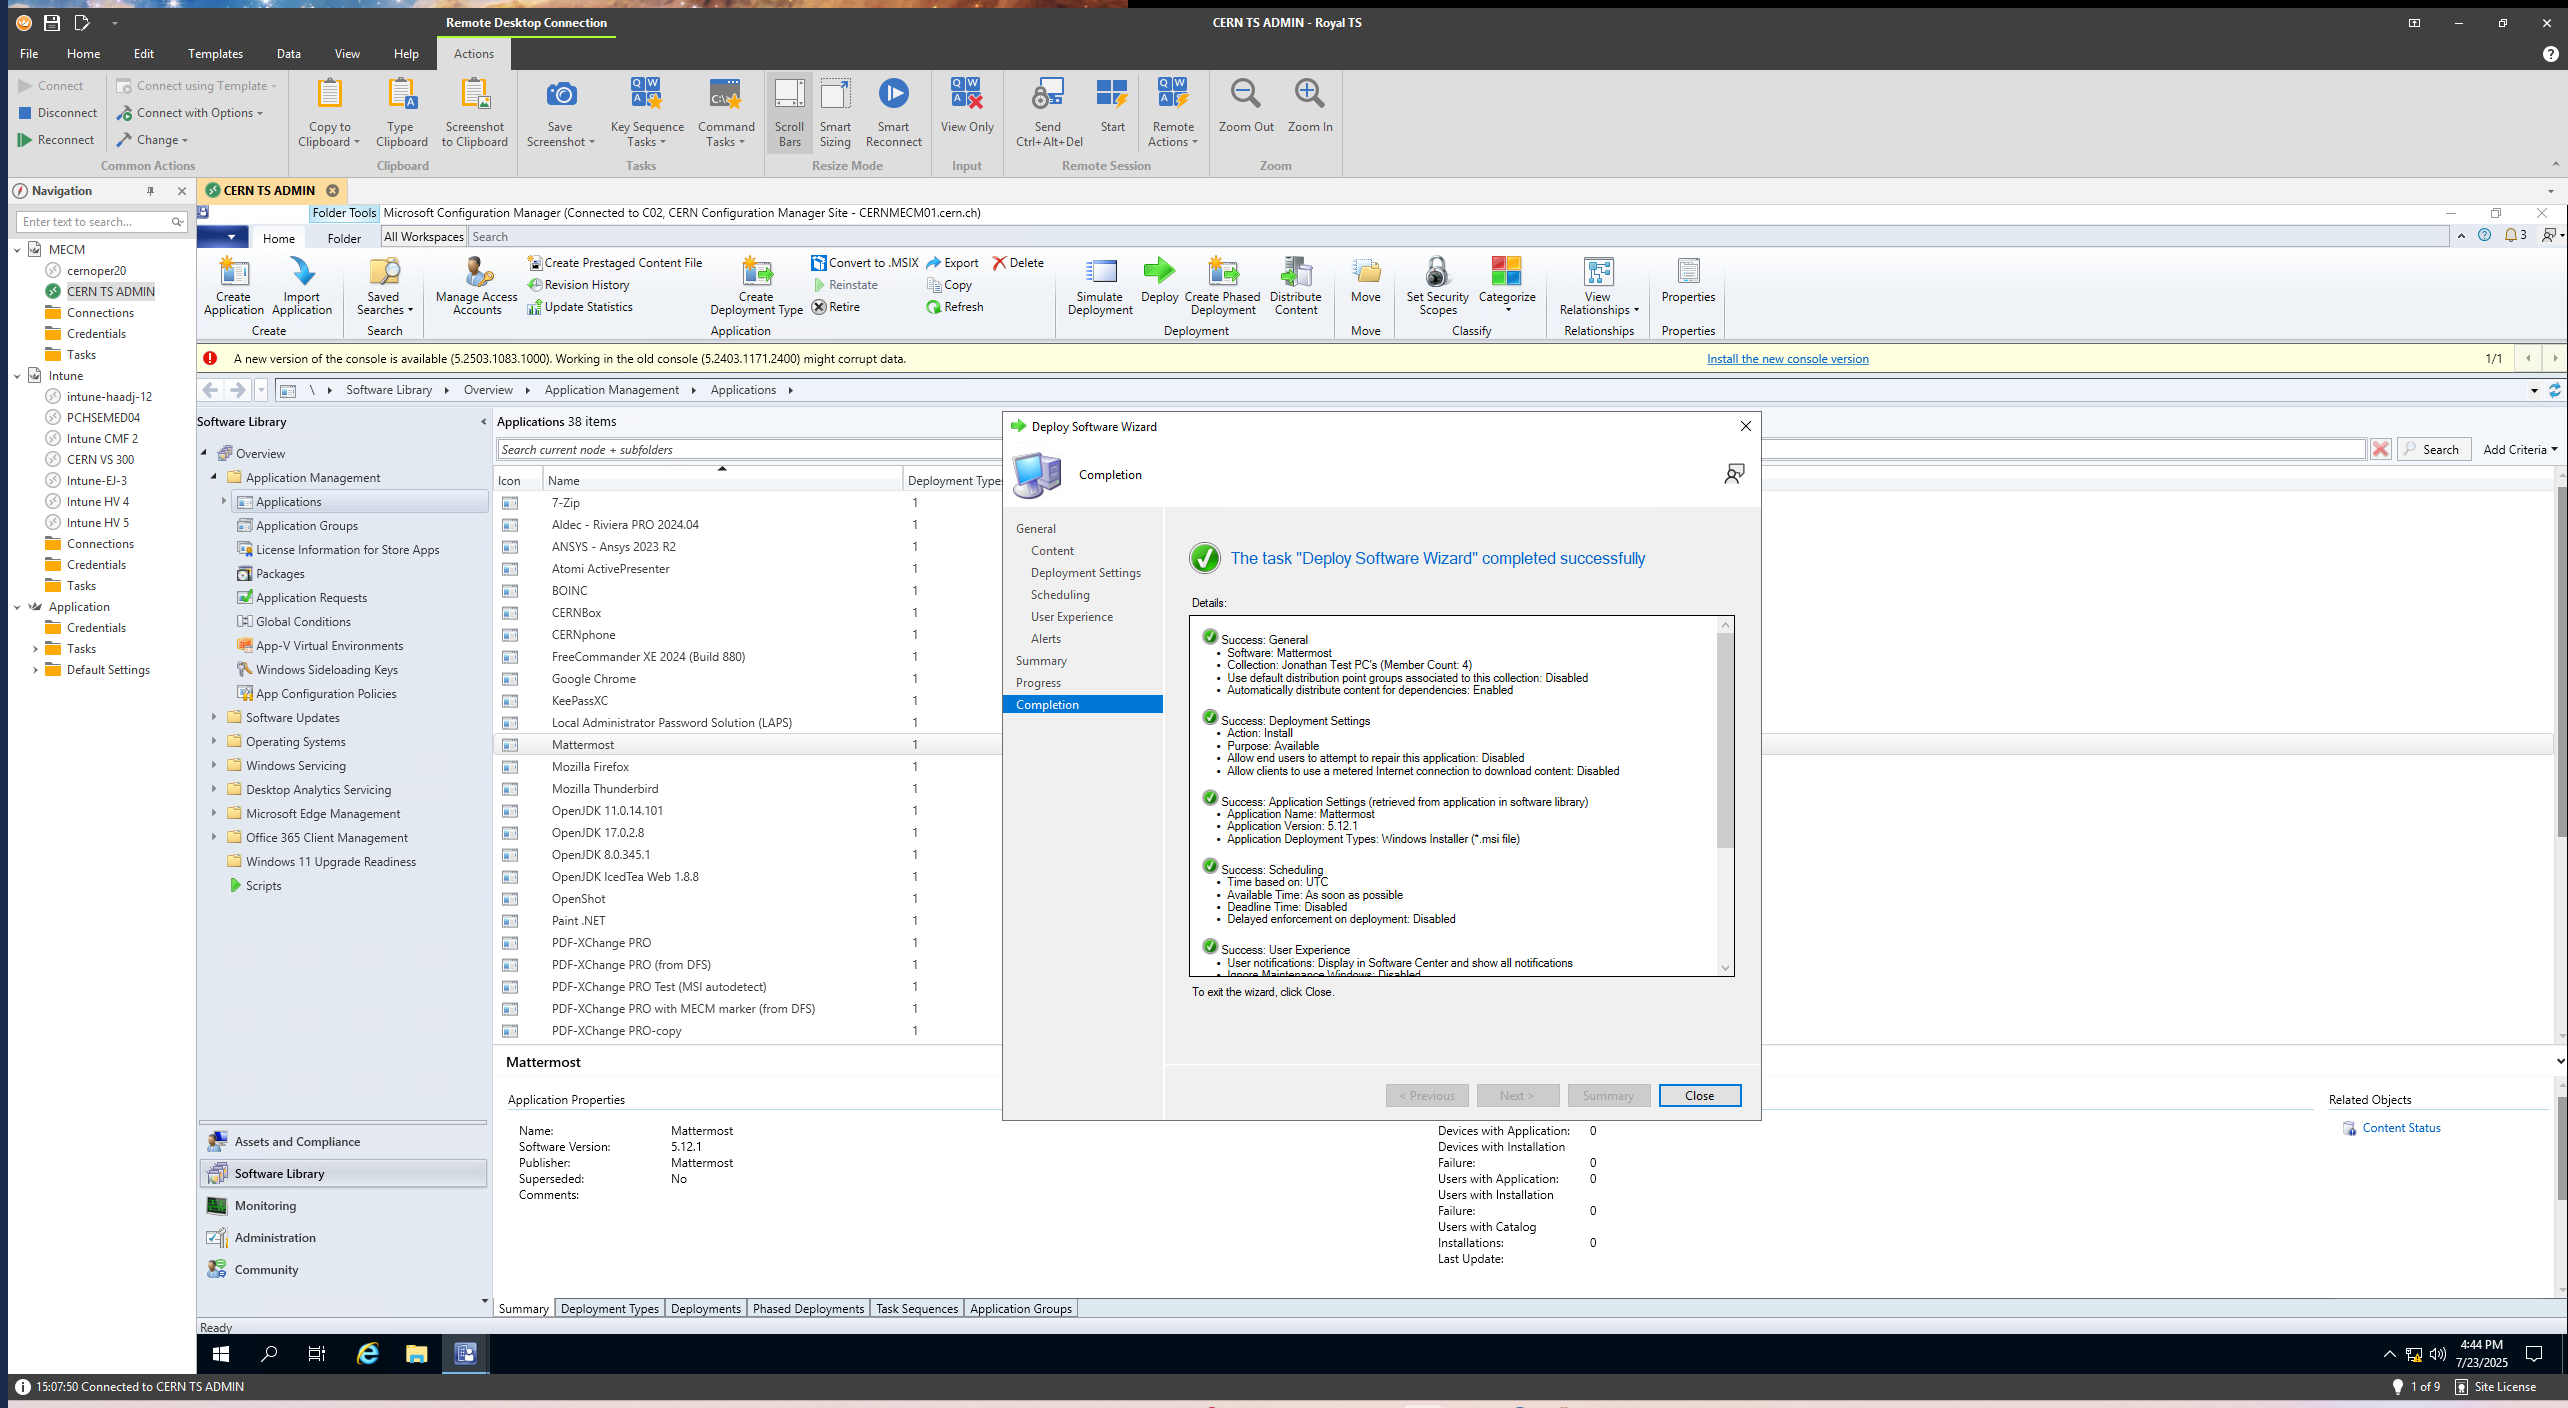Open File Explorer from taskbar
The image size is (2568, 1408).
pyautogui.click(x=416, y=1354)
